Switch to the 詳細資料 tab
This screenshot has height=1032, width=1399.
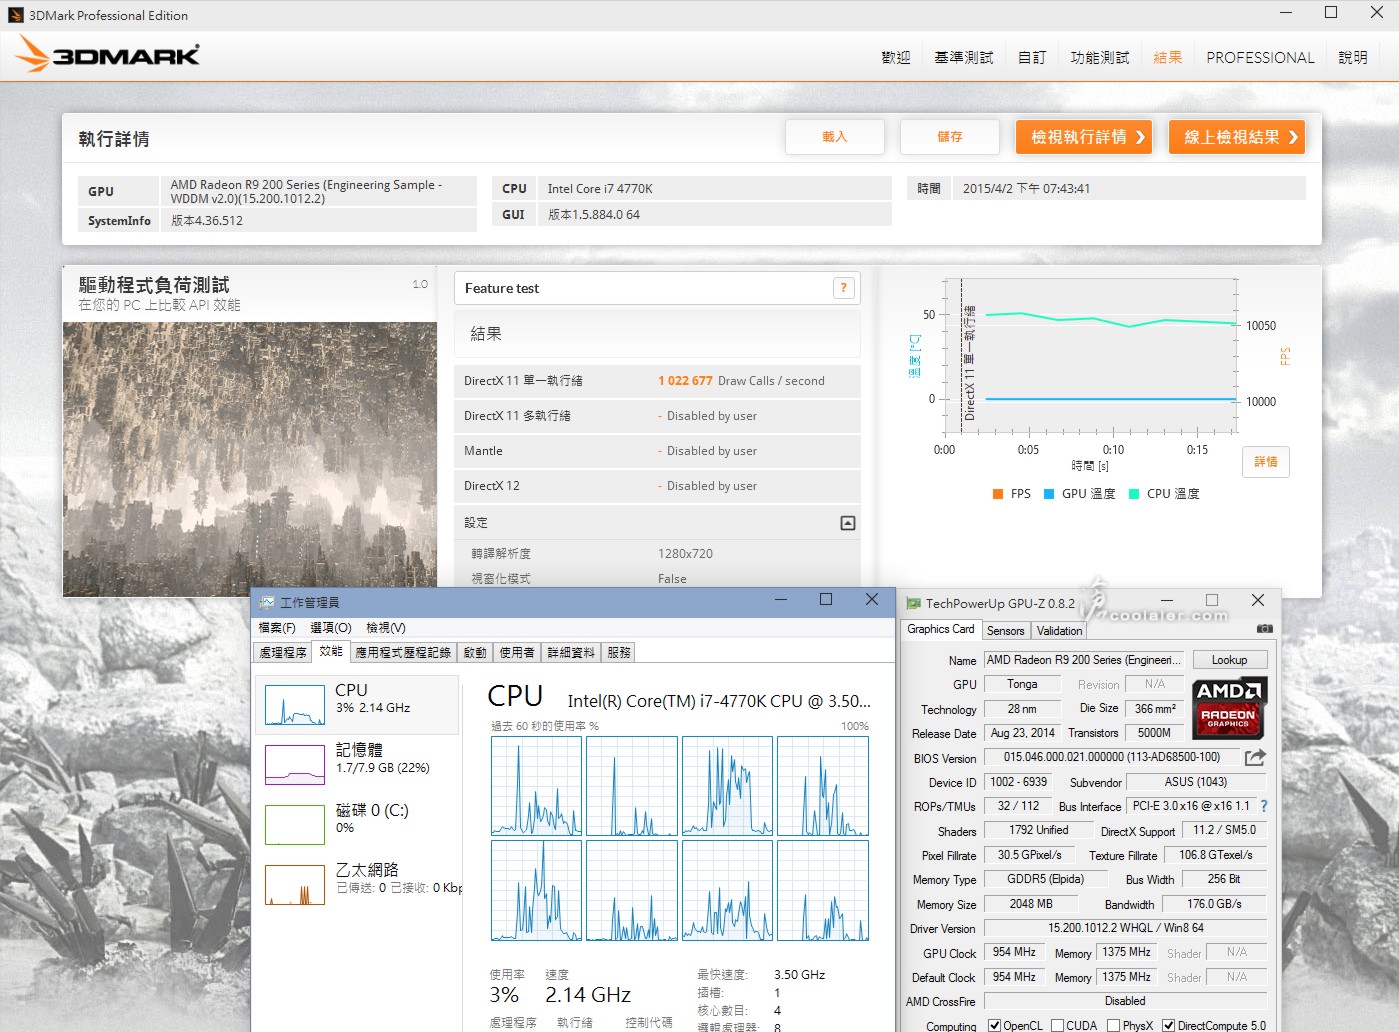571,652
